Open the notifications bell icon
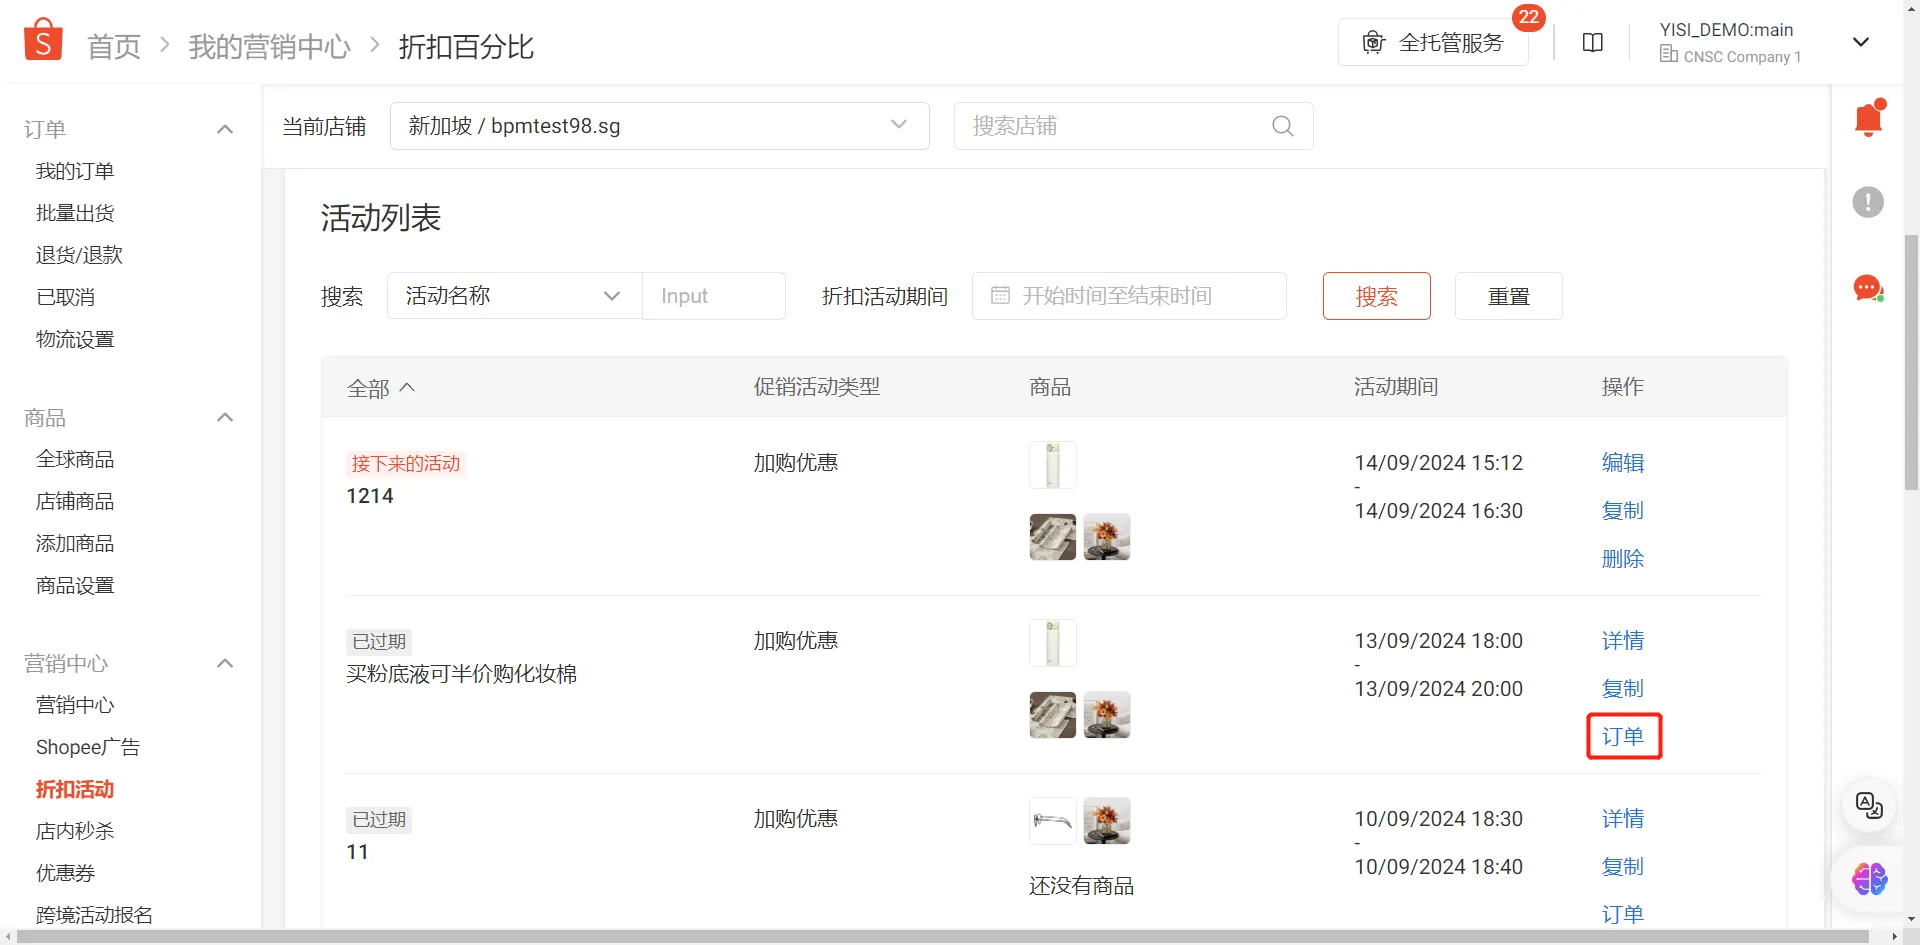The height and width of the screenshot is (945, 1920). (1868, 117)
